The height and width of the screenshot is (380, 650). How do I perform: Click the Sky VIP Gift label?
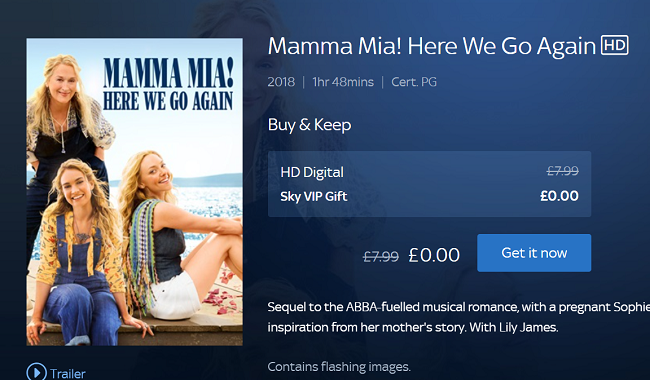314,196
